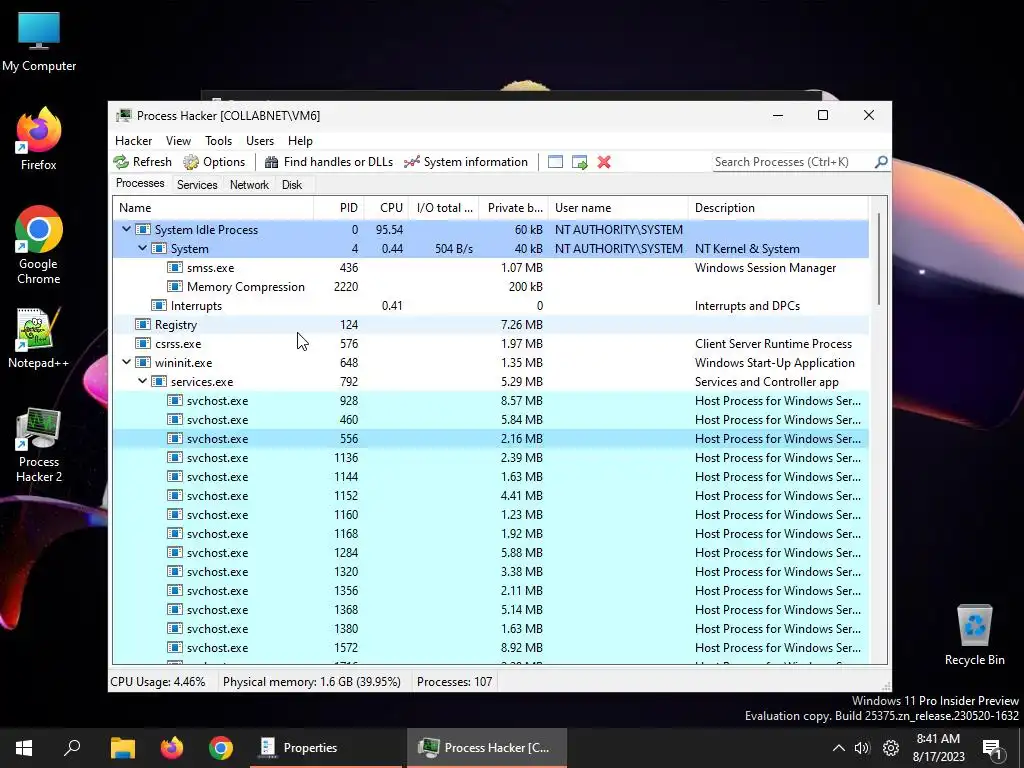Click the Process Hacker taskbar button
The width and height of the screenshot is (1024, 768).
click(x=487, y=748)
